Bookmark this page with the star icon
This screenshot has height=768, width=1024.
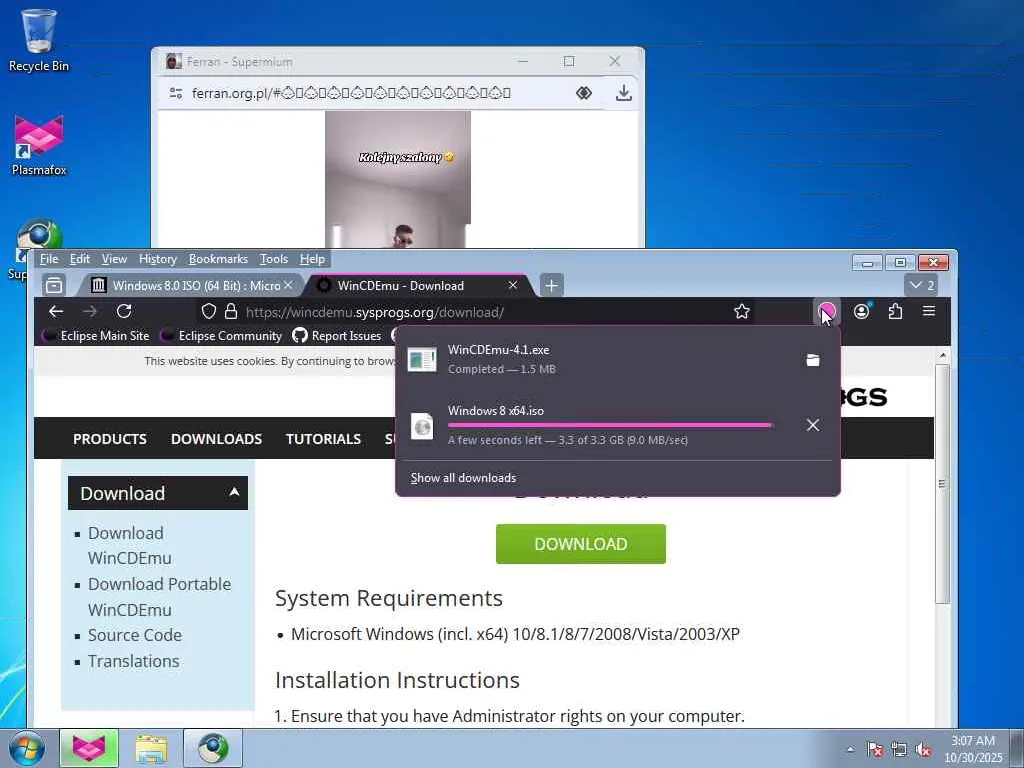click(x=742, y=312)
